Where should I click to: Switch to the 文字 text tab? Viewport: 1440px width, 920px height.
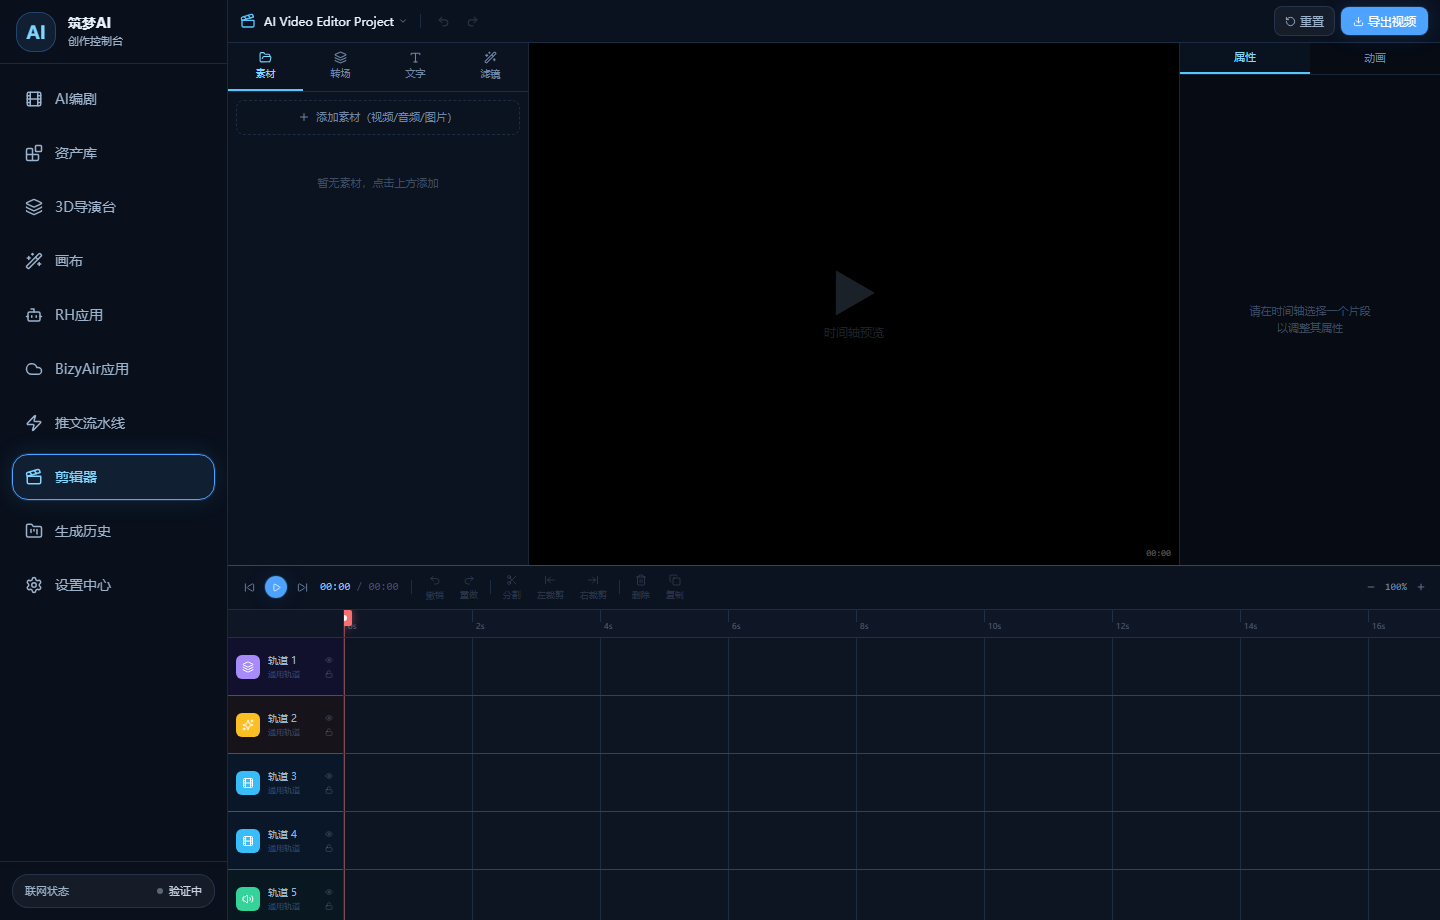[415, 66]
